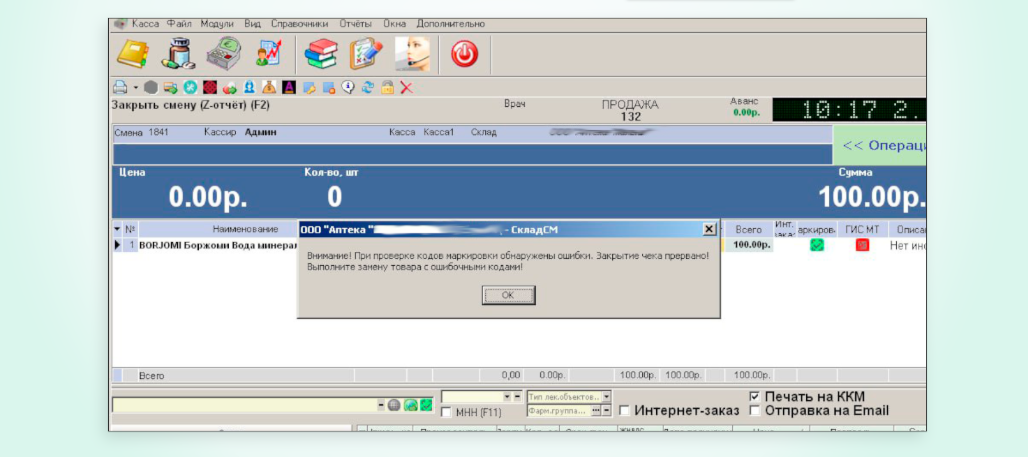Open the Тип лек.объектов dropdown
The height and width of the screenshot is (457, 1028).
tap(606, 397)
